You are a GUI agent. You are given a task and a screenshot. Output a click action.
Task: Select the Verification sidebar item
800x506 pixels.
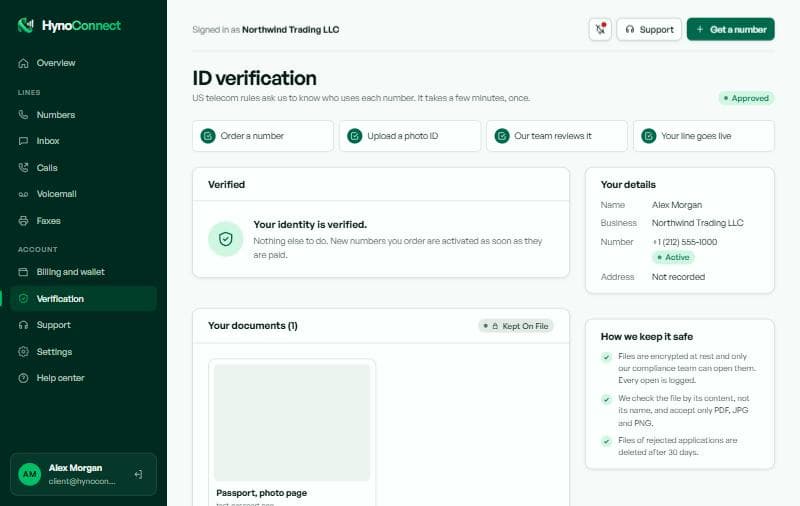point(83,299)
